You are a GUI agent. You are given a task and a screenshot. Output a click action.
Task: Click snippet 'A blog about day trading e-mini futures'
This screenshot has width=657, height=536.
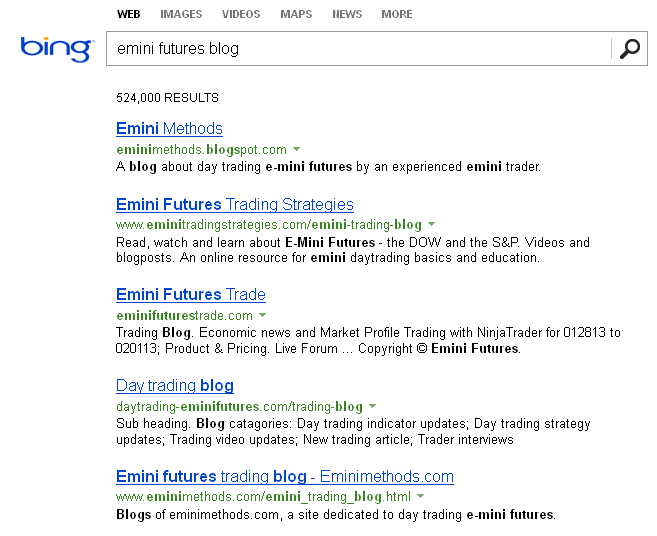click(x=328, y=167)
